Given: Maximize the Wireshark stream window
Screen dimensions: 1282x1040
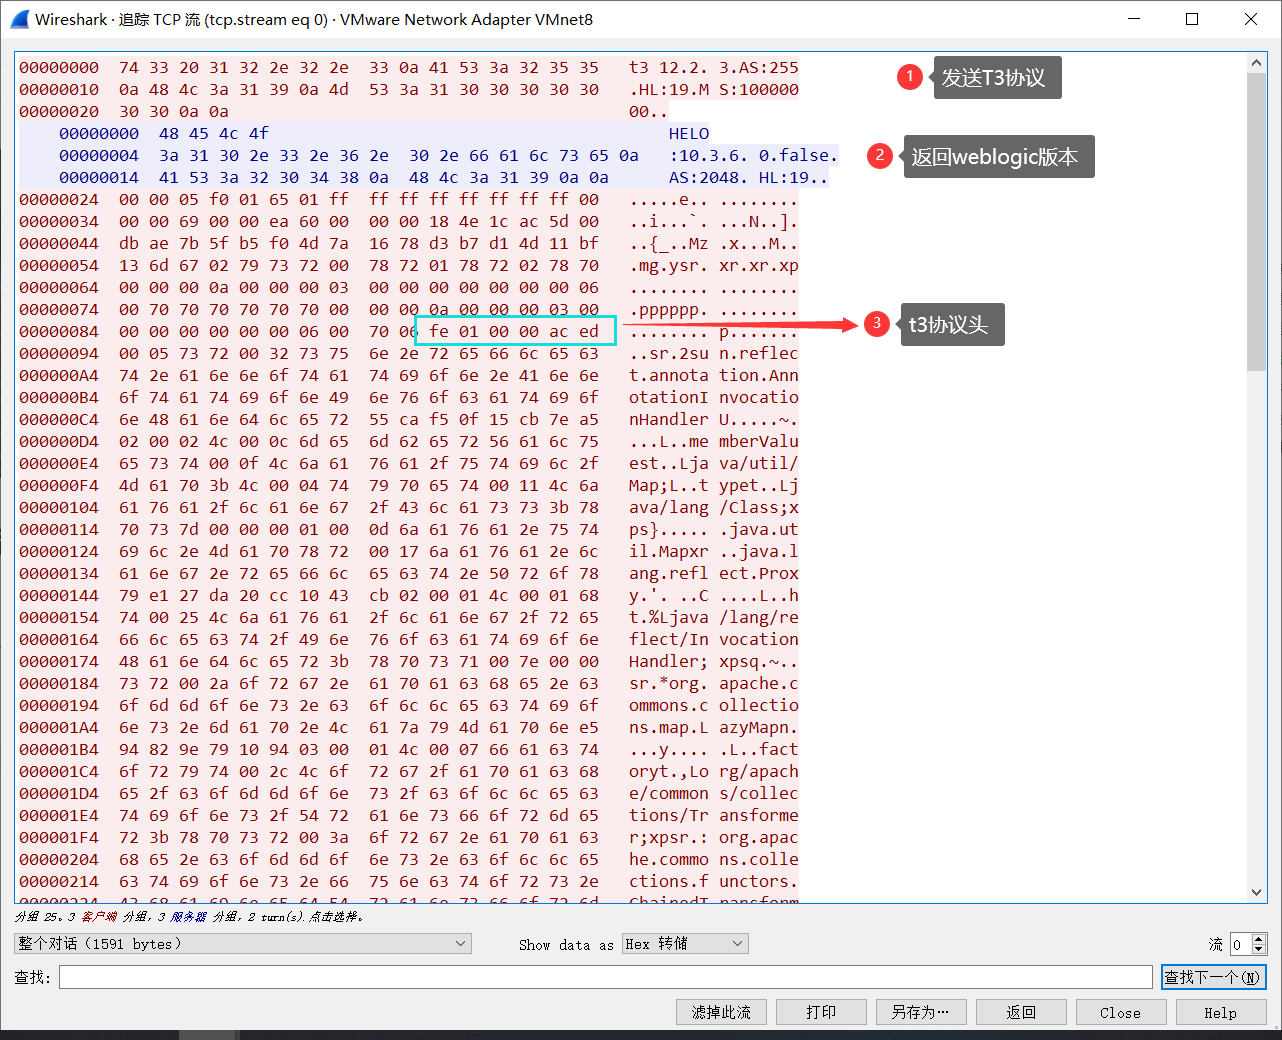Looking at the screenshot, I should point(1192,19).
